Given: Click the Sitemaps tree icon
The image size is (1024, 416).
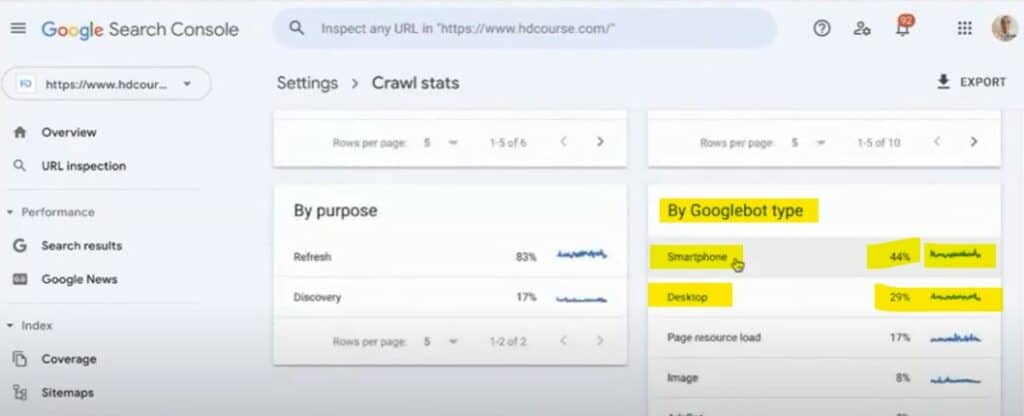Looking at the screenshot, I should click(x=20, y=392).
